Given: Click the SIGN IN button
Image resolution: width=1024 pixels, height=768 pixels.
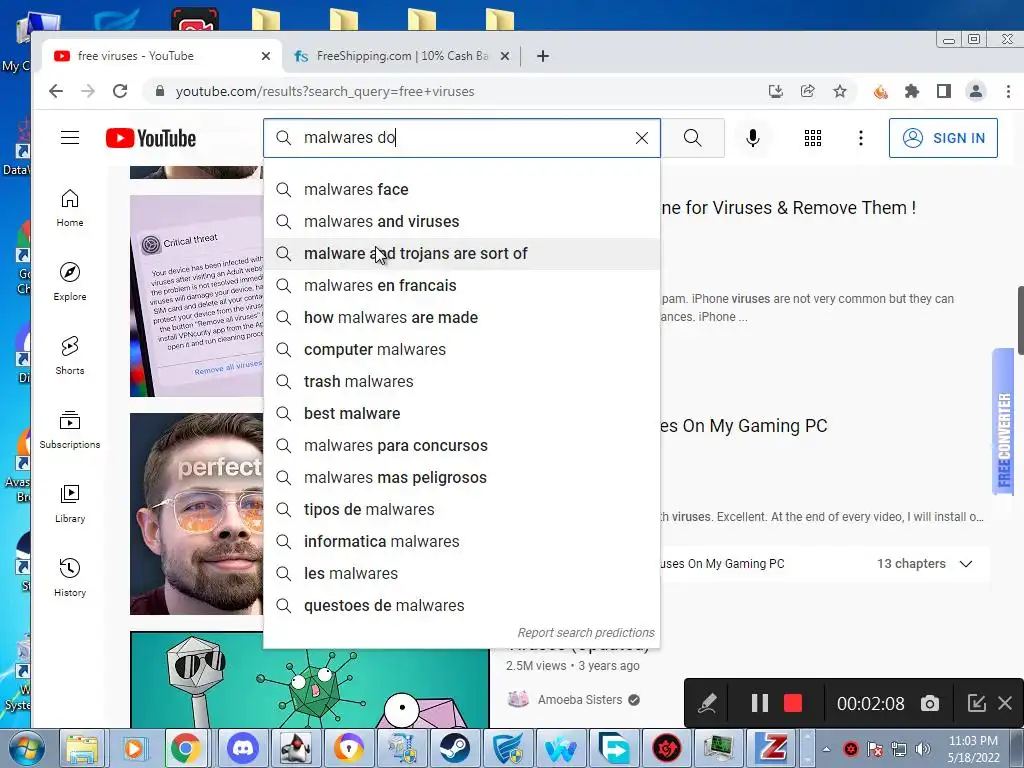Looking at the screenshot, I should (x=943, y=138).
